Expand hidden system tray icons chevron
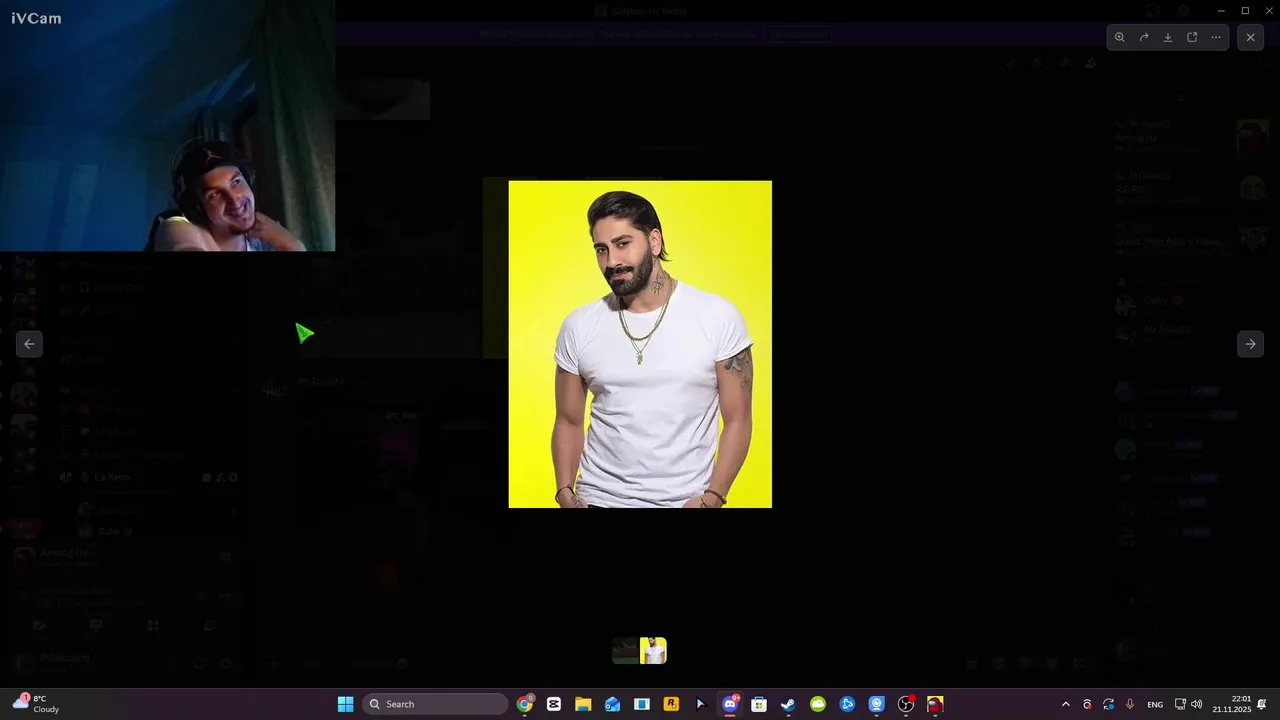The height and width of the screenshot is (720, 1280). coord(1065,704)
